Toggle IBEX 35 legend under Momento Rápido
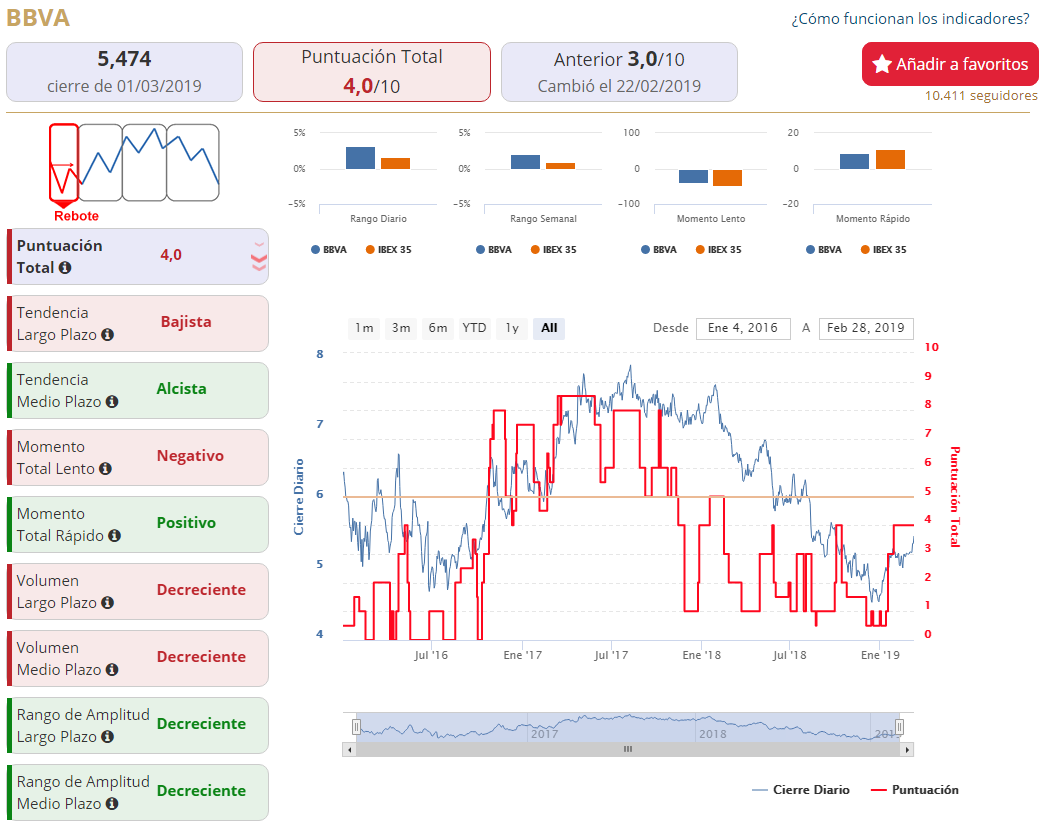Image resolution: width=1046 pixels, height=832 pixels. [883, 250]
